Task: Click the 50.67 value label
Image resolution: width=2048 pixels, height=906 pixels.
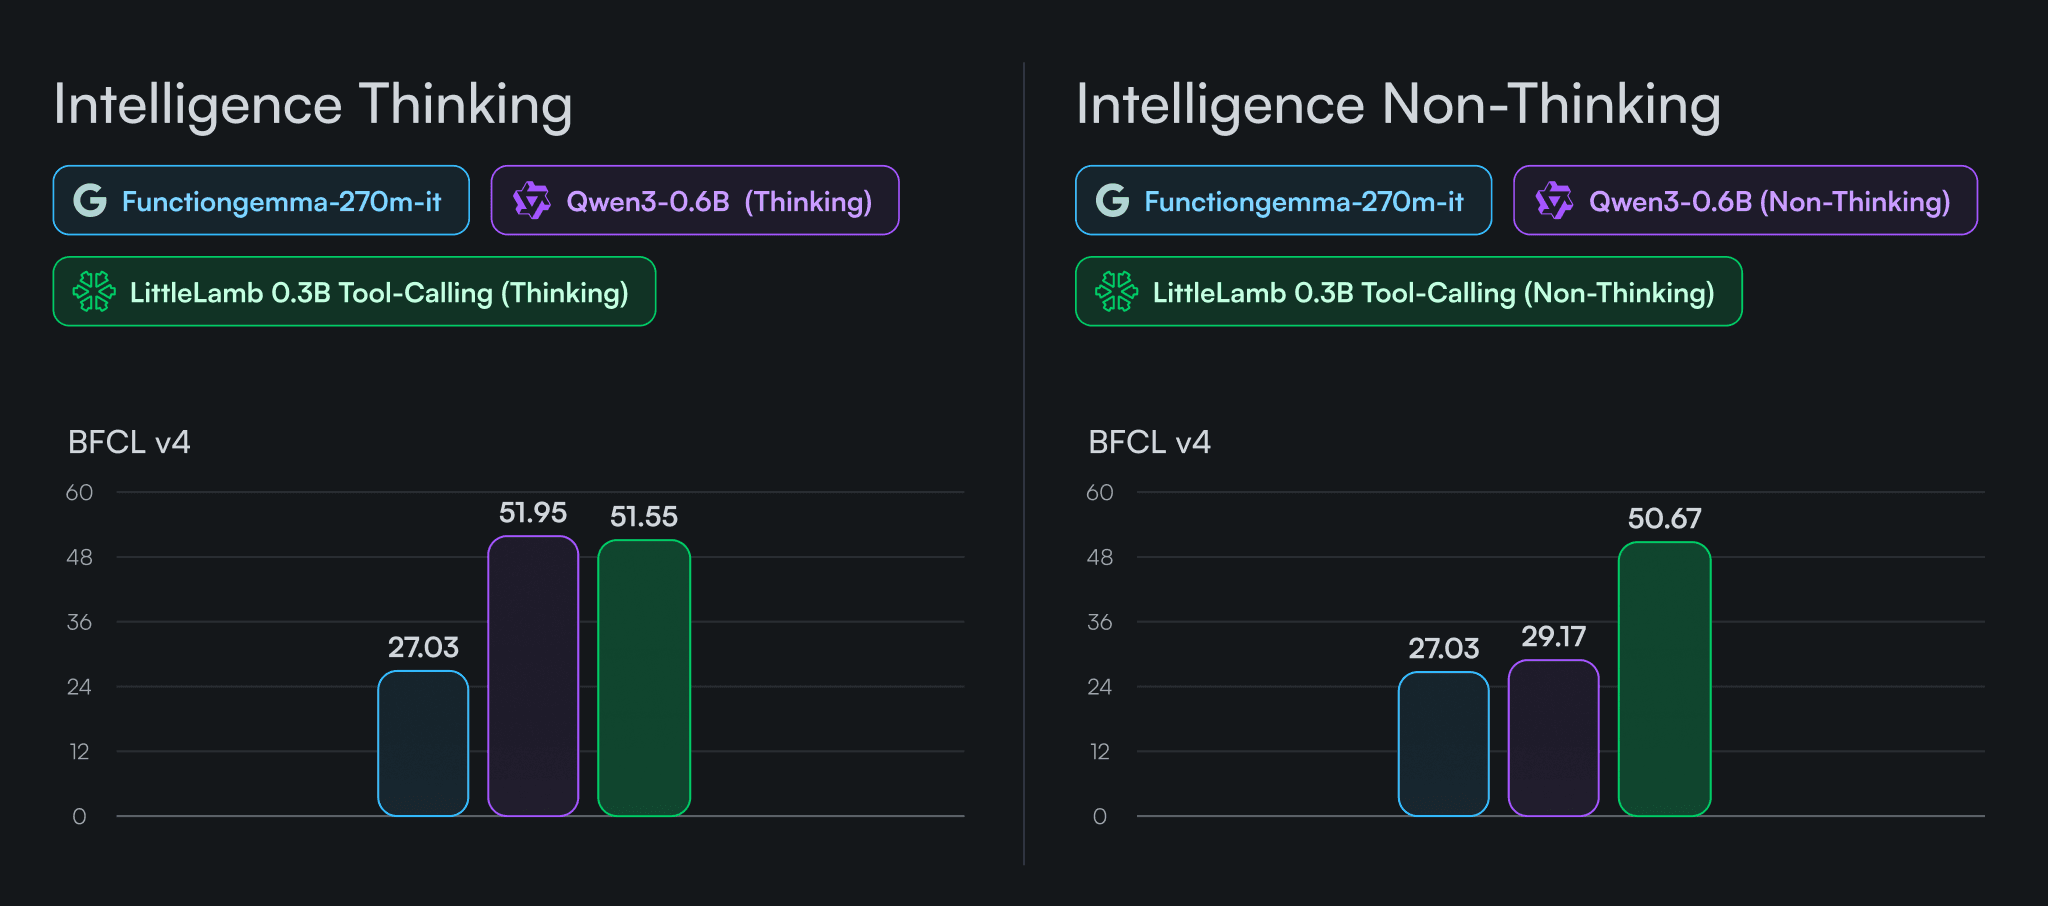Action: point(1664,518)
